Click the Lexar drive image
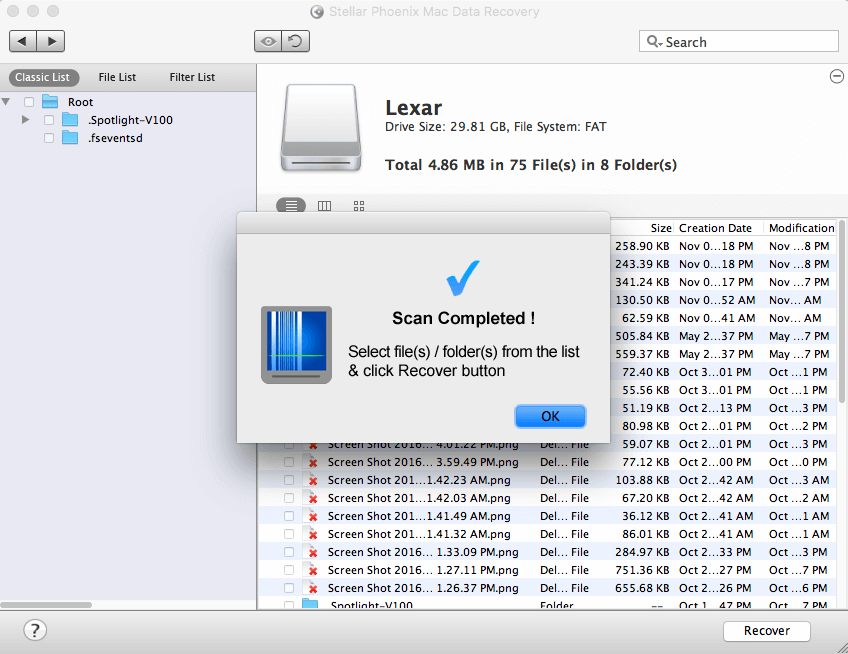 [321, 128]
